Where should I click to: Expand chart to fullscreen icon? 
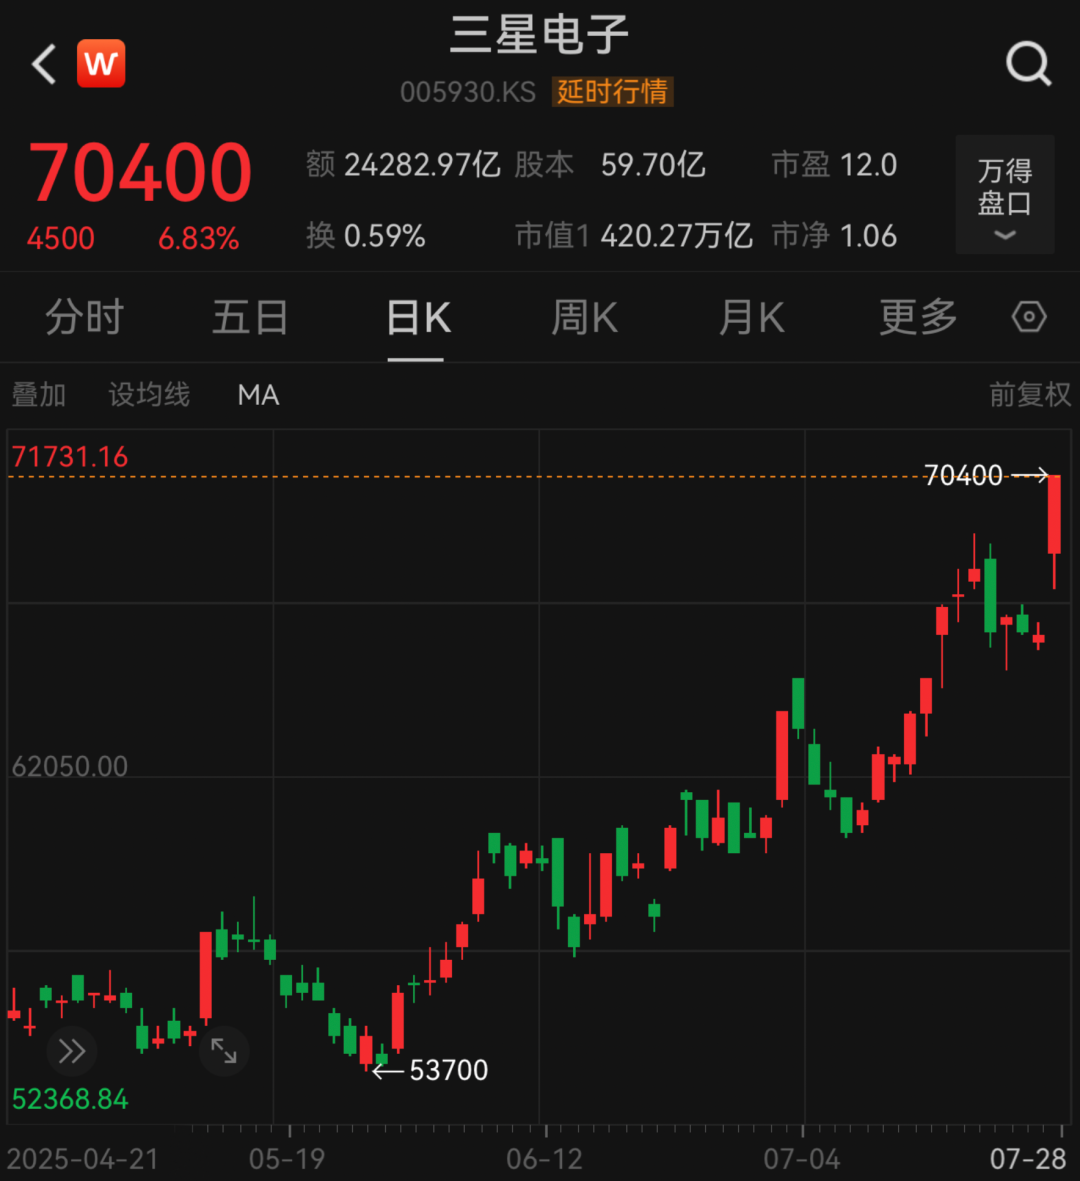(224, 1051)
